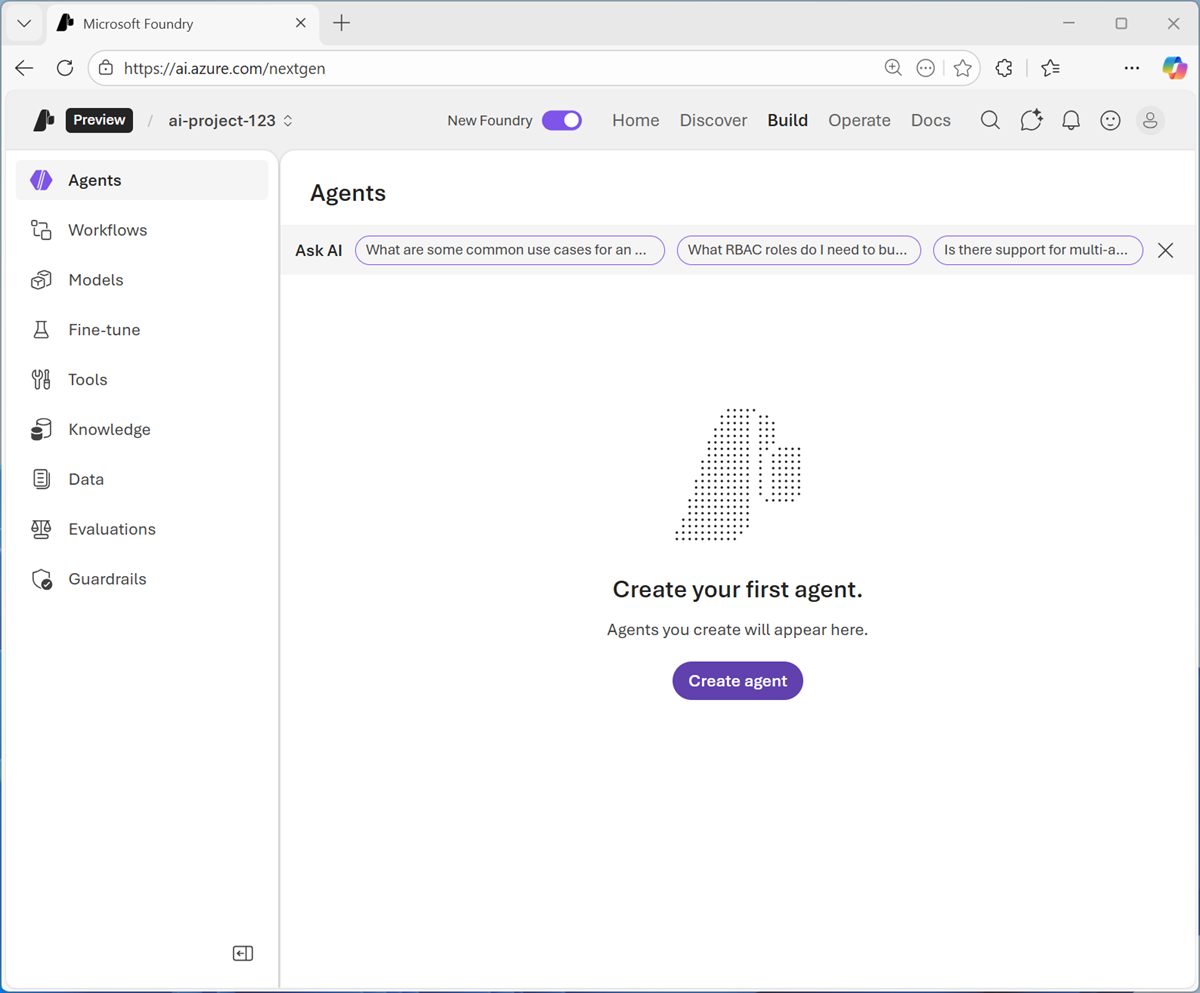Open the Knowledge section
1200x993 pixels.
tap(108, 429)
